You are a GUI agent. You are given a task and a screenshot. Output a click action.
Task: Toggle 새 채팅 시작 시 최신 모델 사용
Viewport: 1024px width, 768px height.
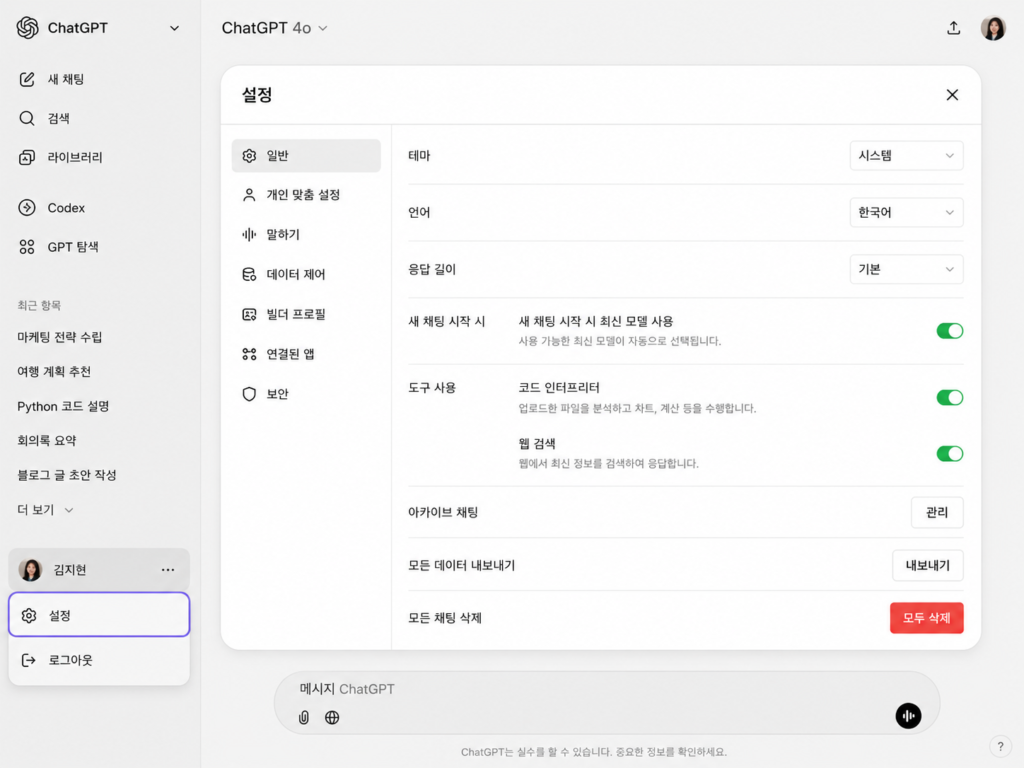[950, 331]
